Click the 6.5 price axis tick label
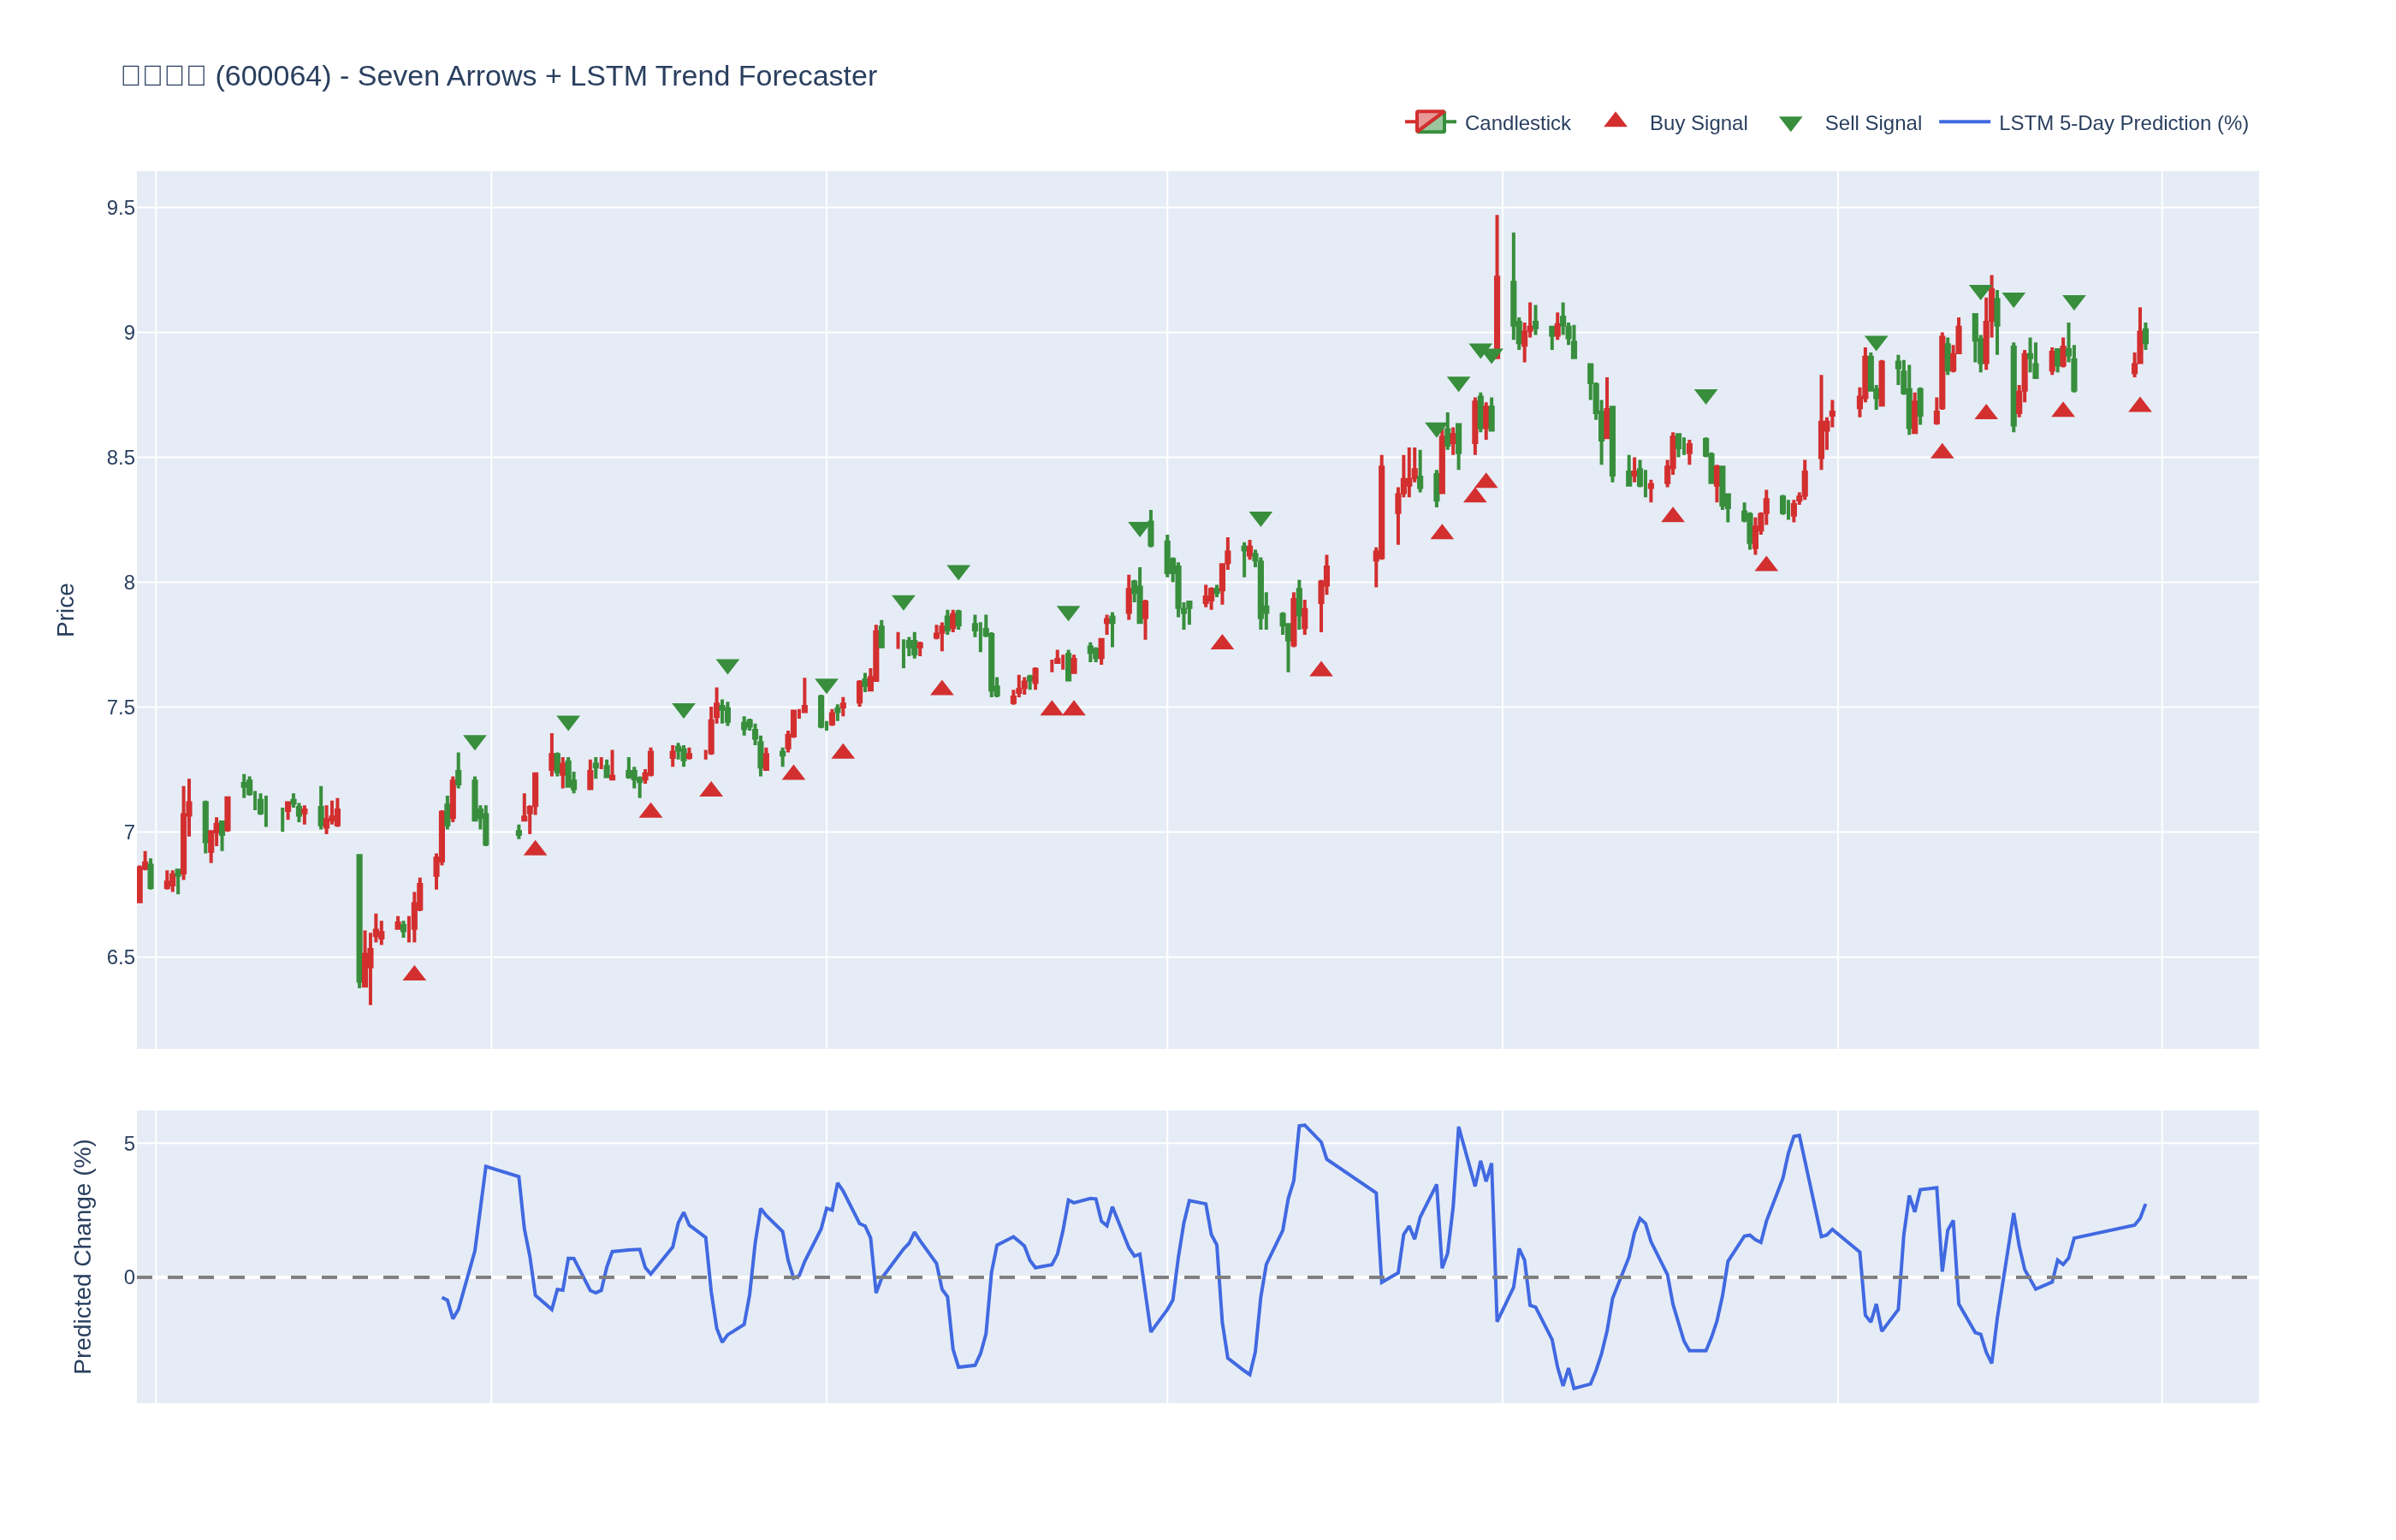 (120, 957)
